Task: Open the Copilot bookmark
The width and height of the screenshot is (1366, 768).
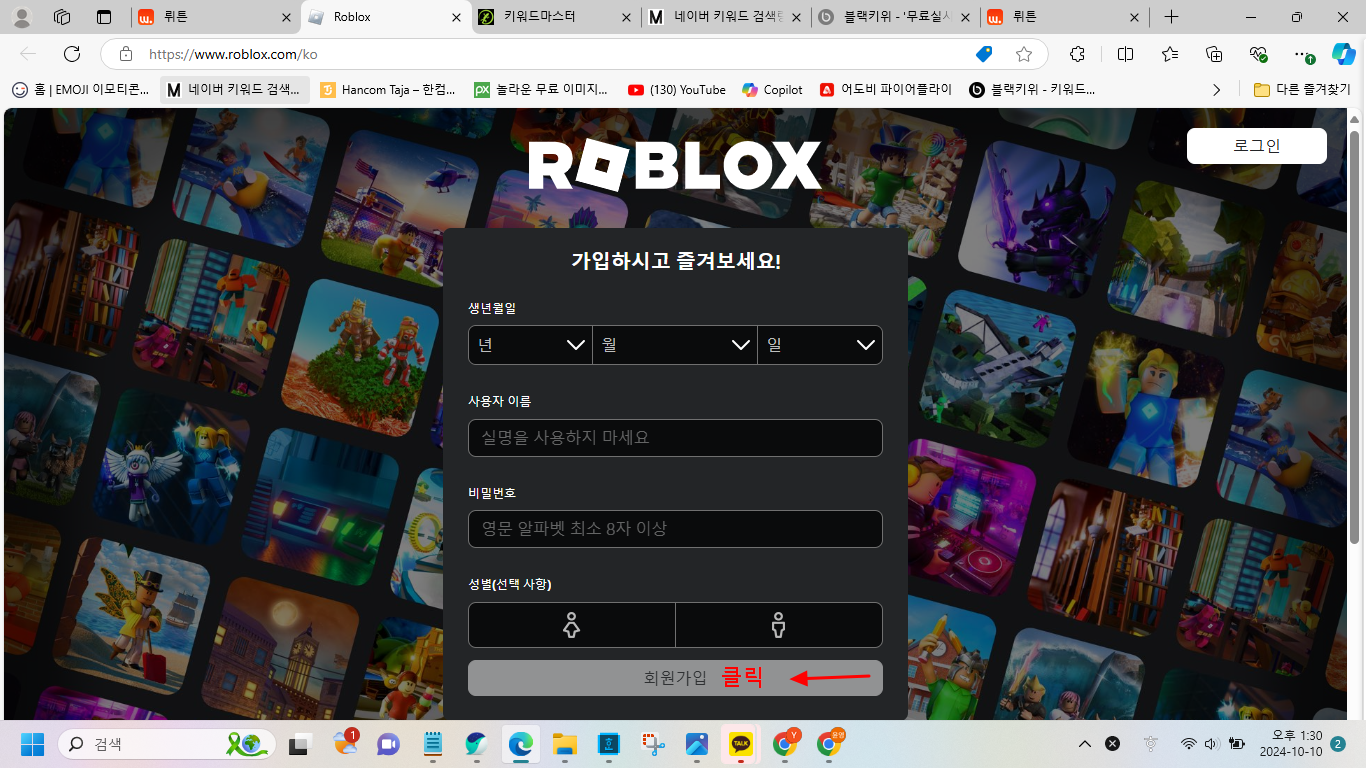Action: pyautogui.click(x=773, y=90)
